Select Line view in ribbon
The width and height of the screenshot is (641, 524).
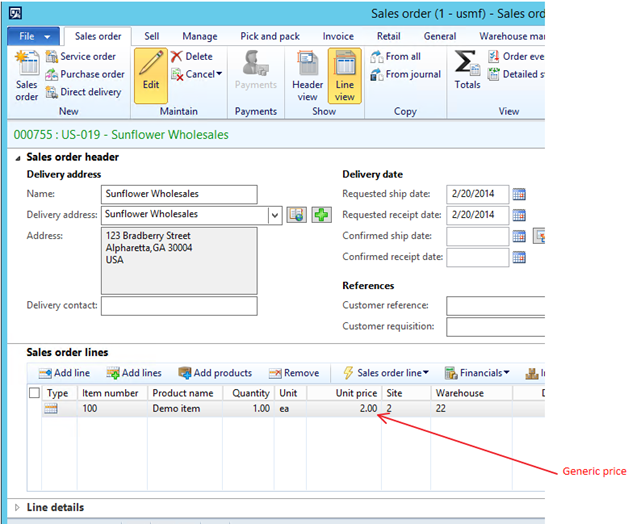[x=344, y=75]
